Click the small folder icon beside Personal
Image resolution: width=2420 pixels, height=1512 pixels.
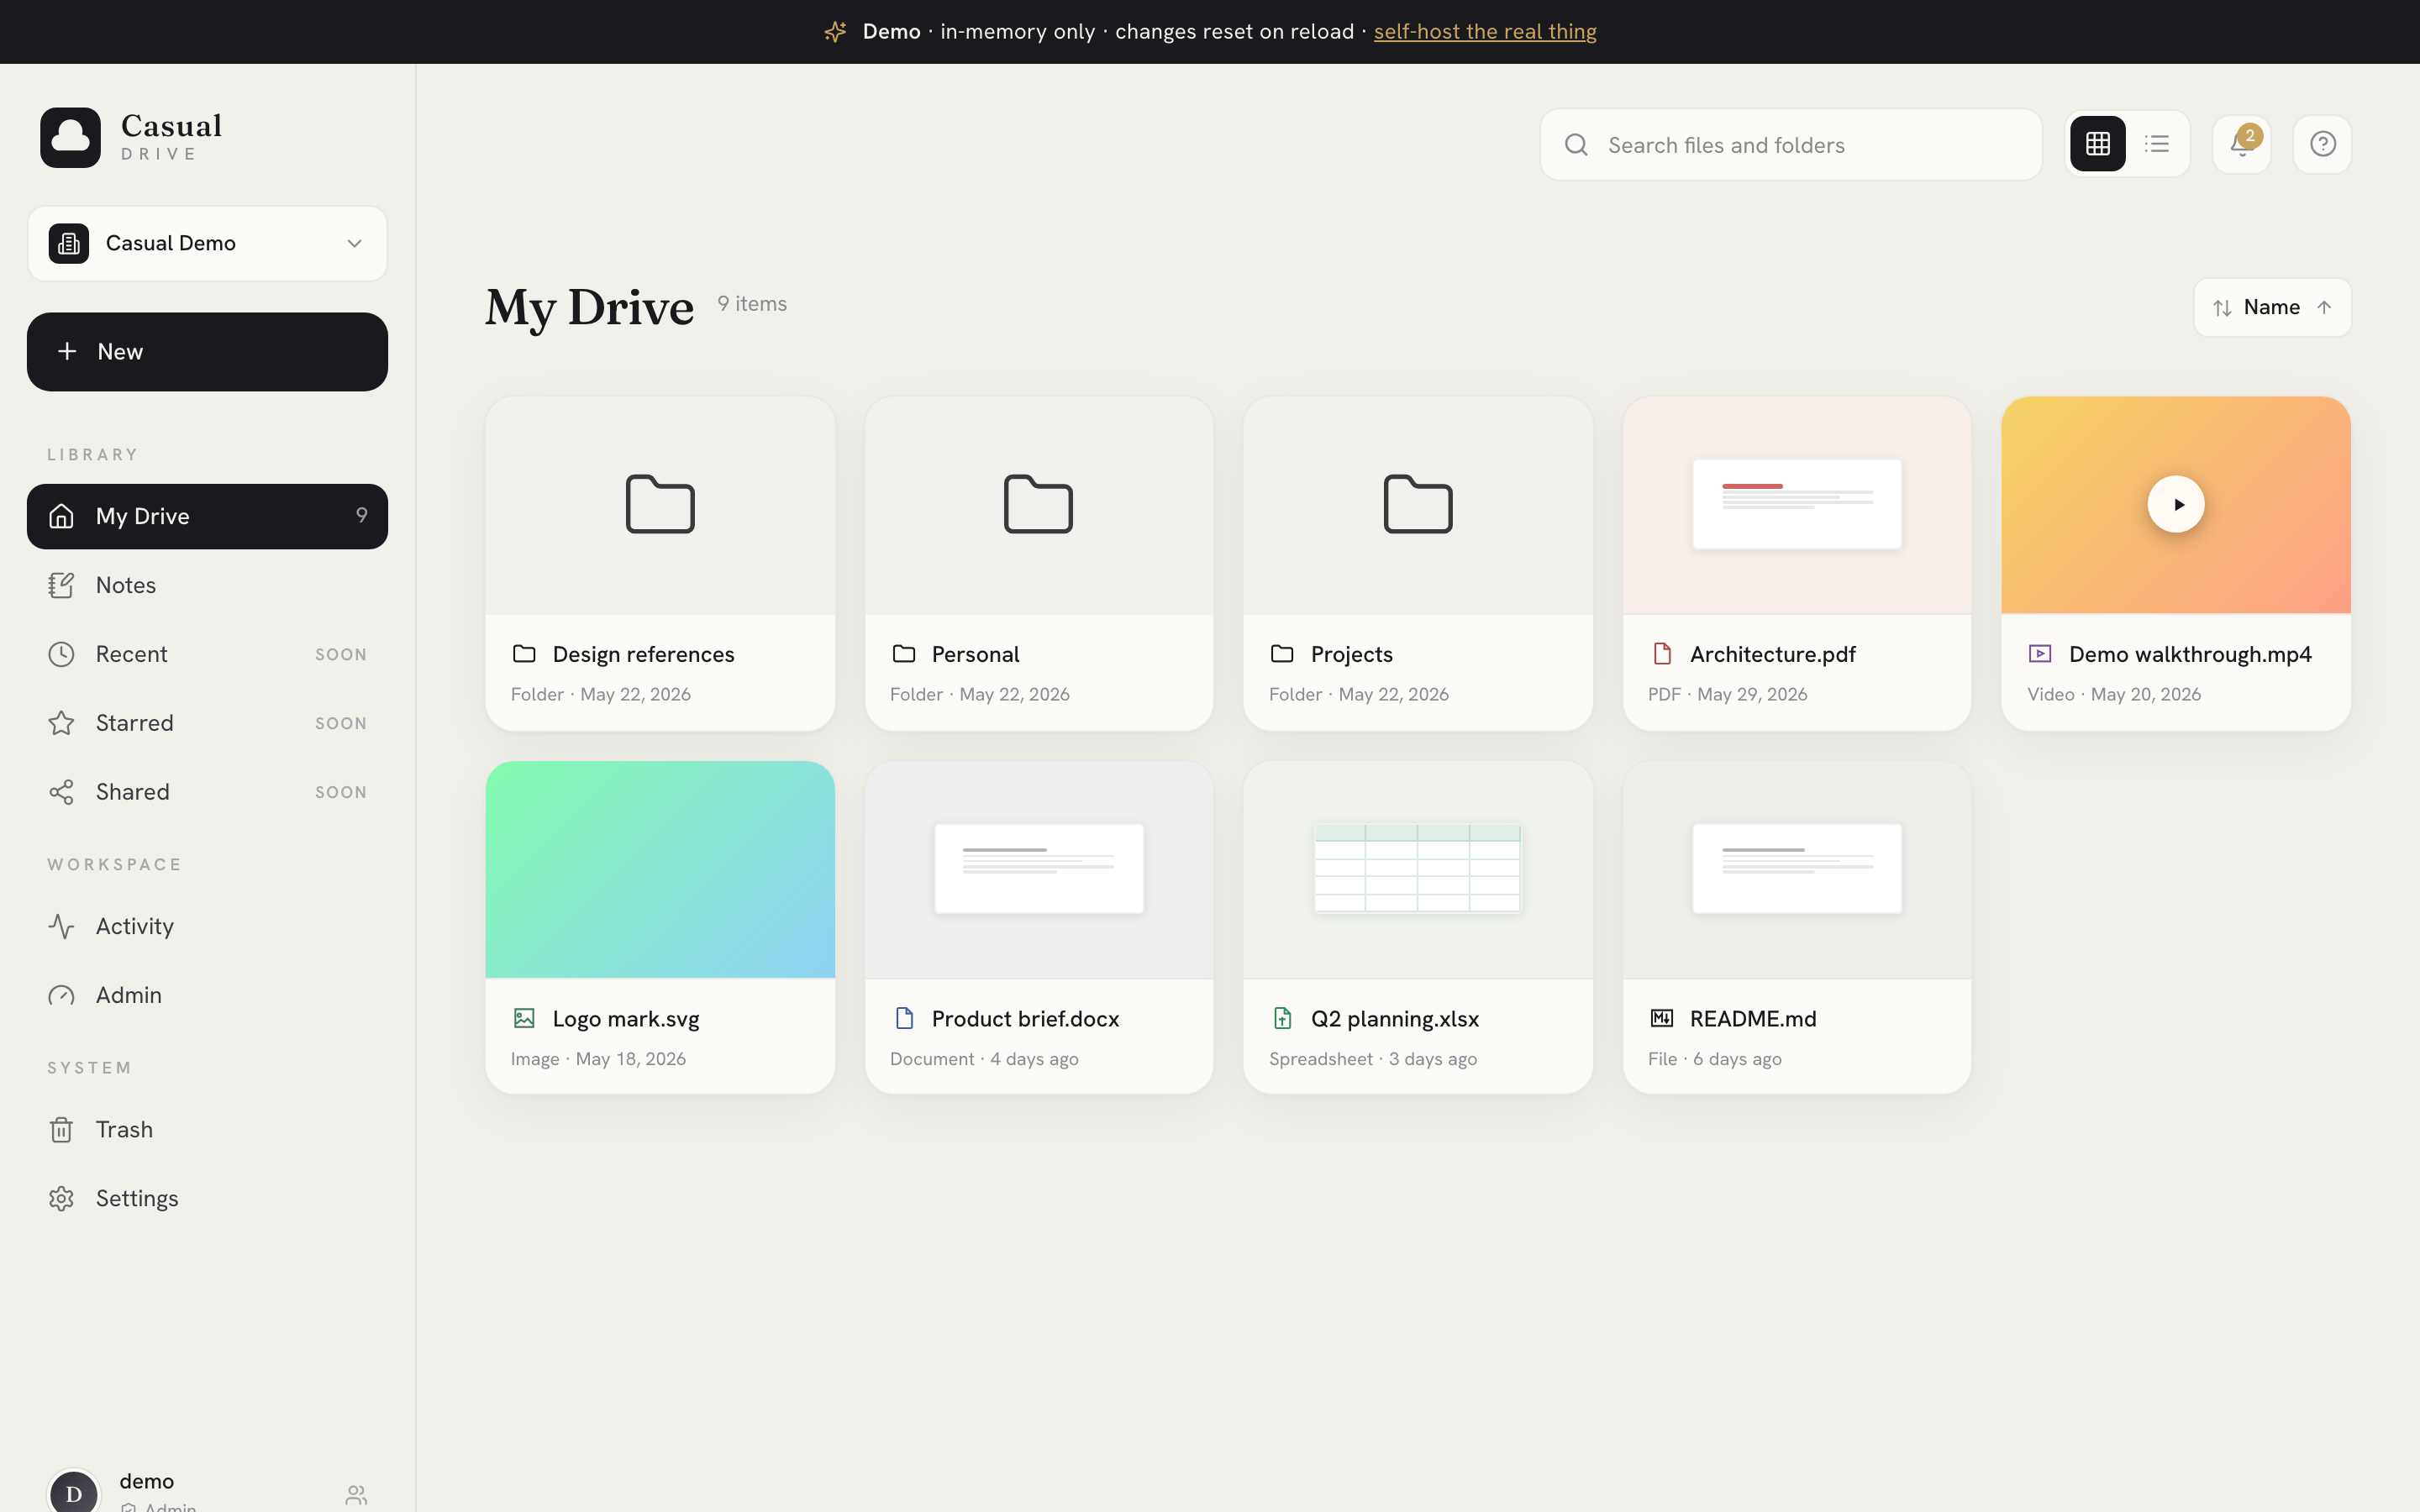pyautogui.click(x=904, y=654)
